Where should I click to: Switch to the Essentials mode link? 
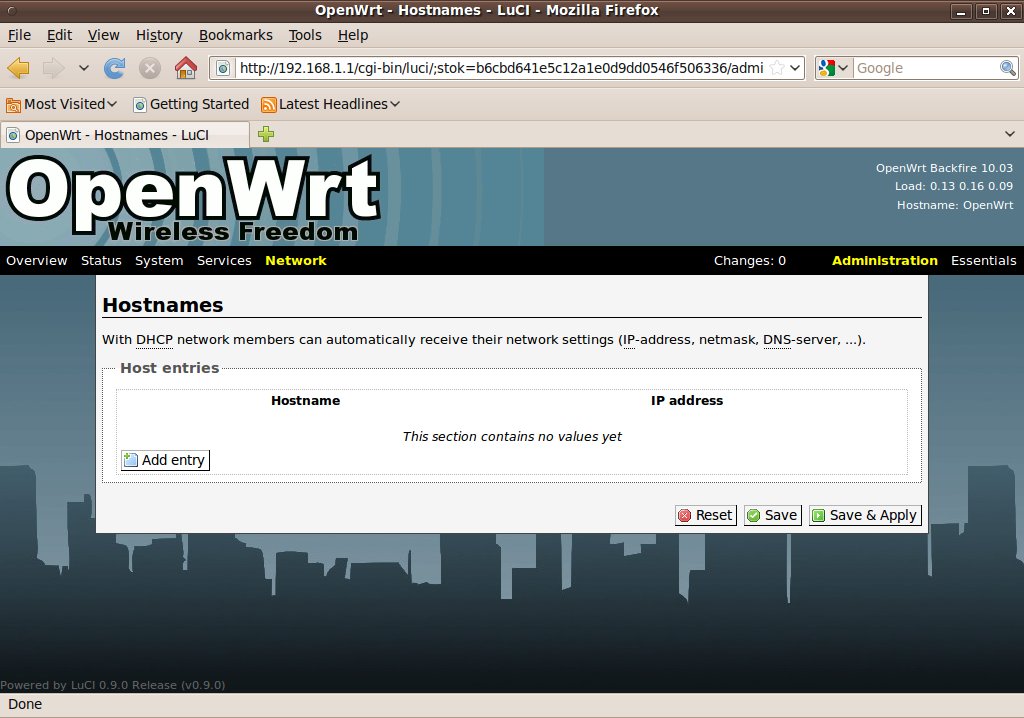983,261
